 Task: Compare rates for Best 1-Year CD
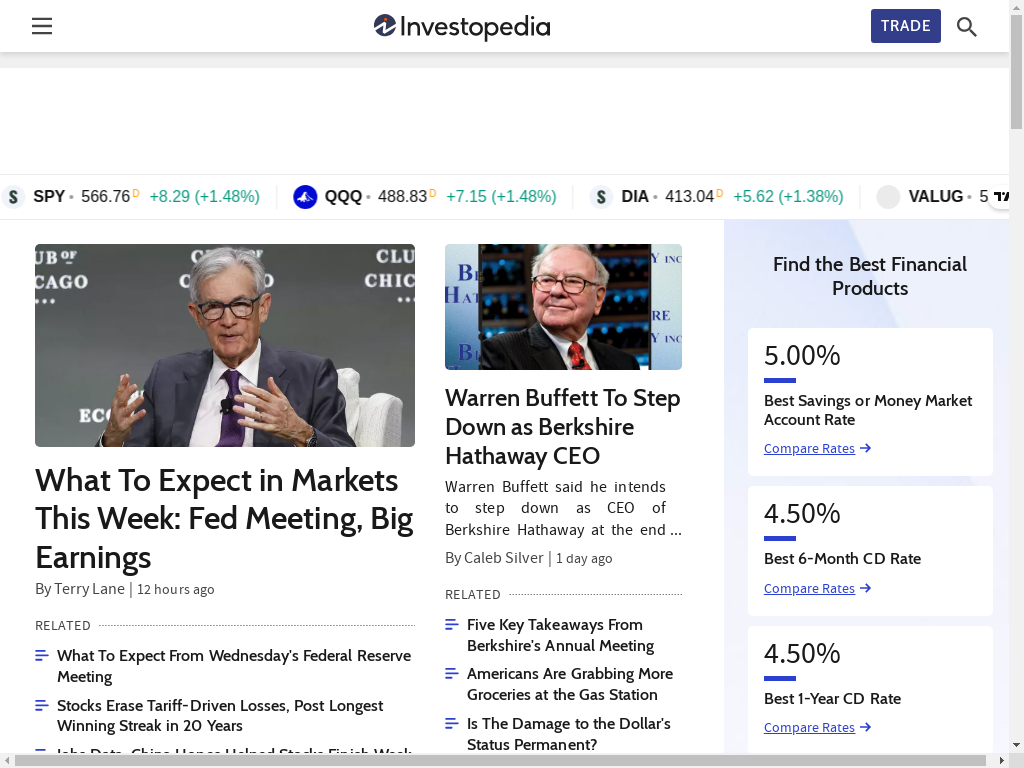(x=809, y=728)
